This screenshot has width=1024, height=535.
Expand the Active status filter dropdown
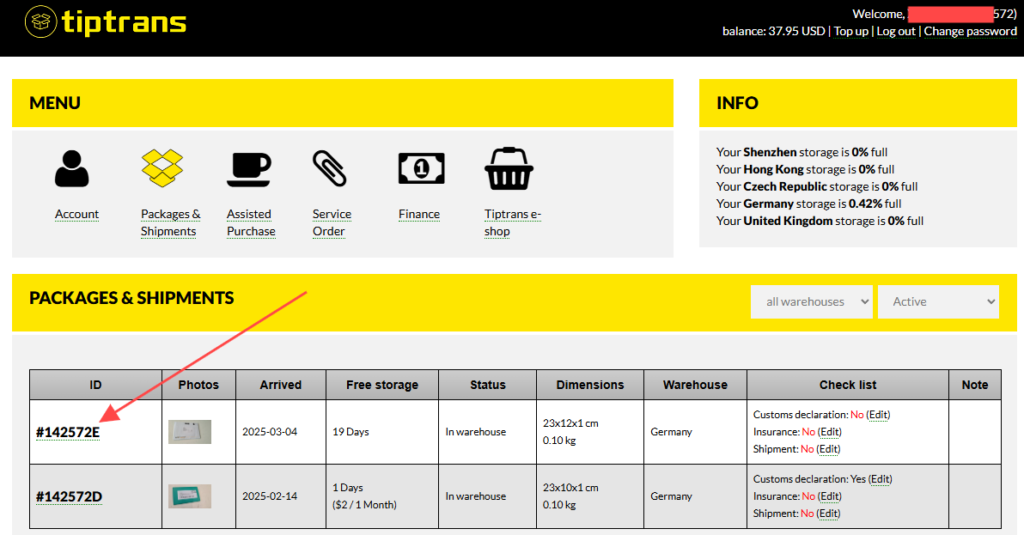[938, 302]
